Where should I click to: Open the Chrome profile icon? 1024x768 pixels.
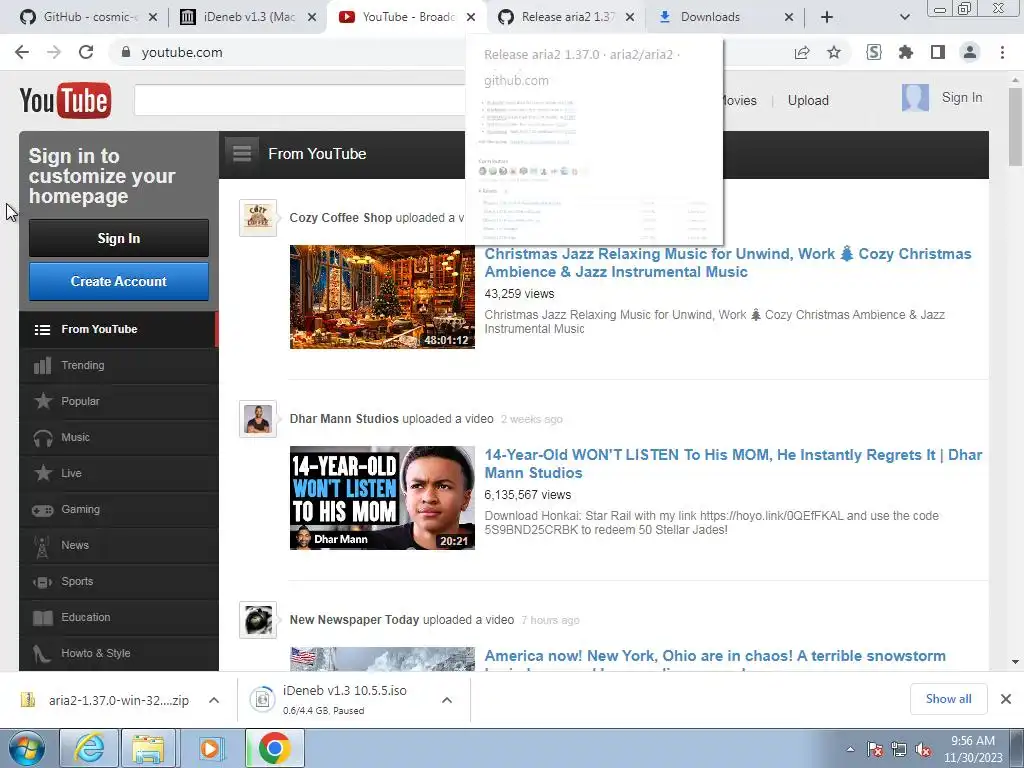[970, 52]
